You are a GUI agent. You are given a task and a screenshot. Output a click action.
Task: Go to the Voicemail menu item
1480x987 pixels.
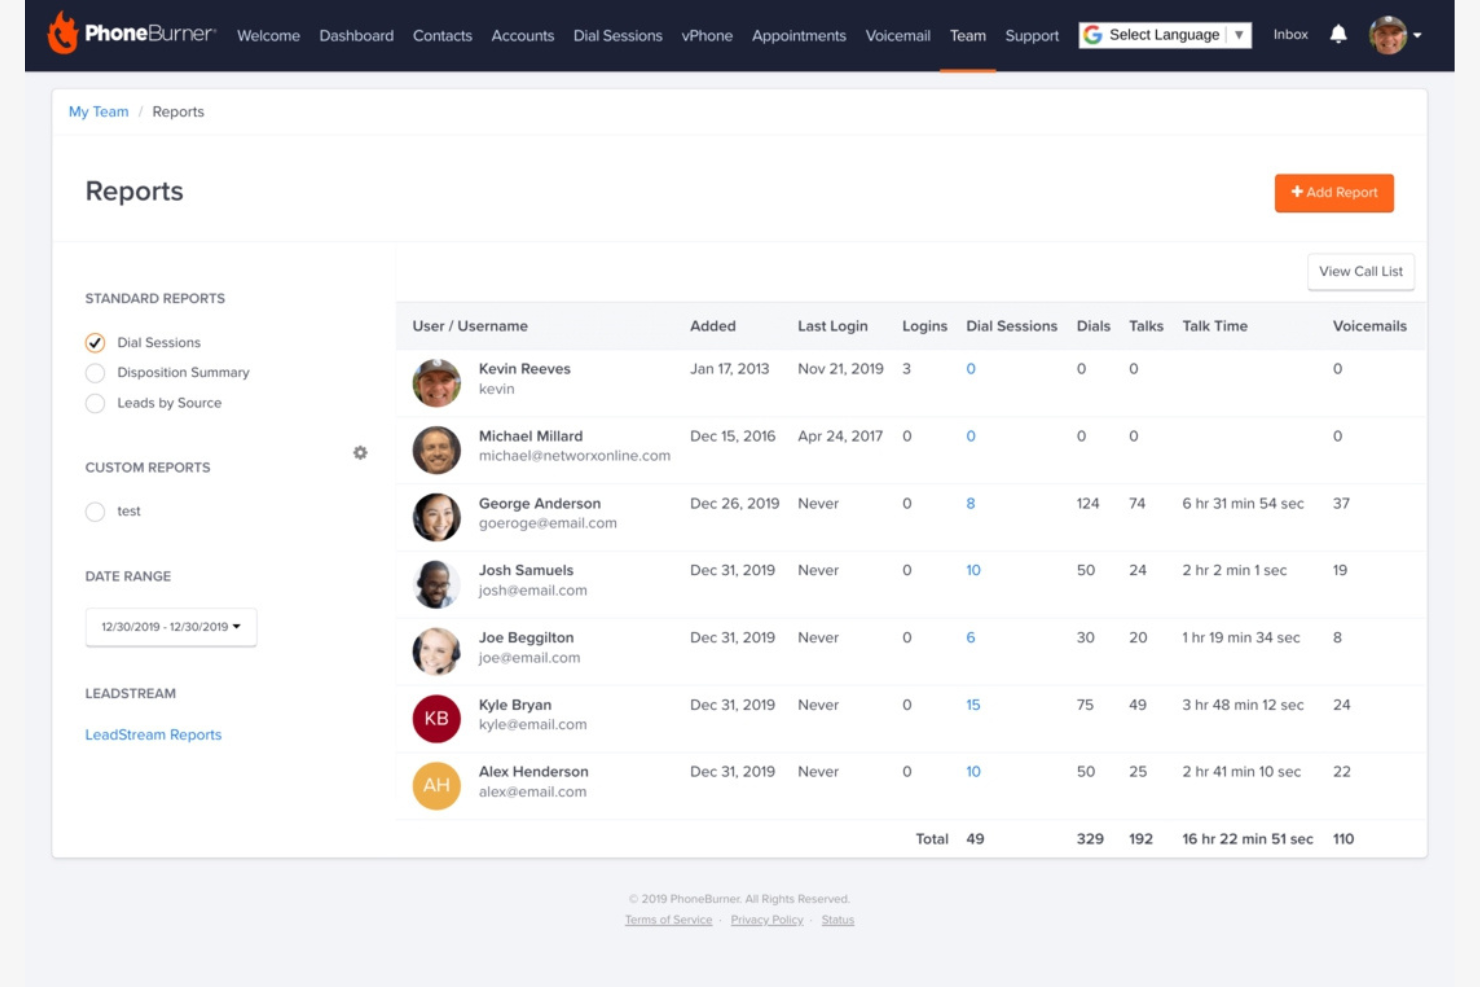coord(897,36)
